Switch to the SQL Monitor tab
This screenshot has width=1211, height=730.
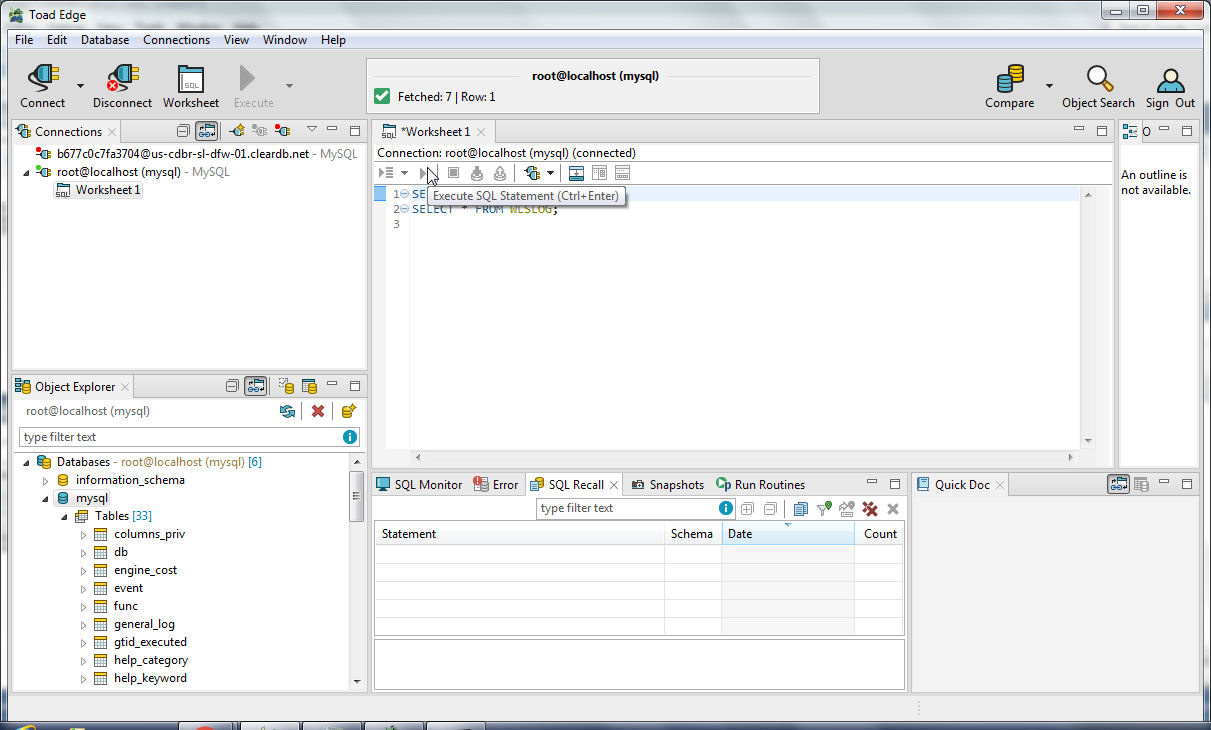point(419,484)
